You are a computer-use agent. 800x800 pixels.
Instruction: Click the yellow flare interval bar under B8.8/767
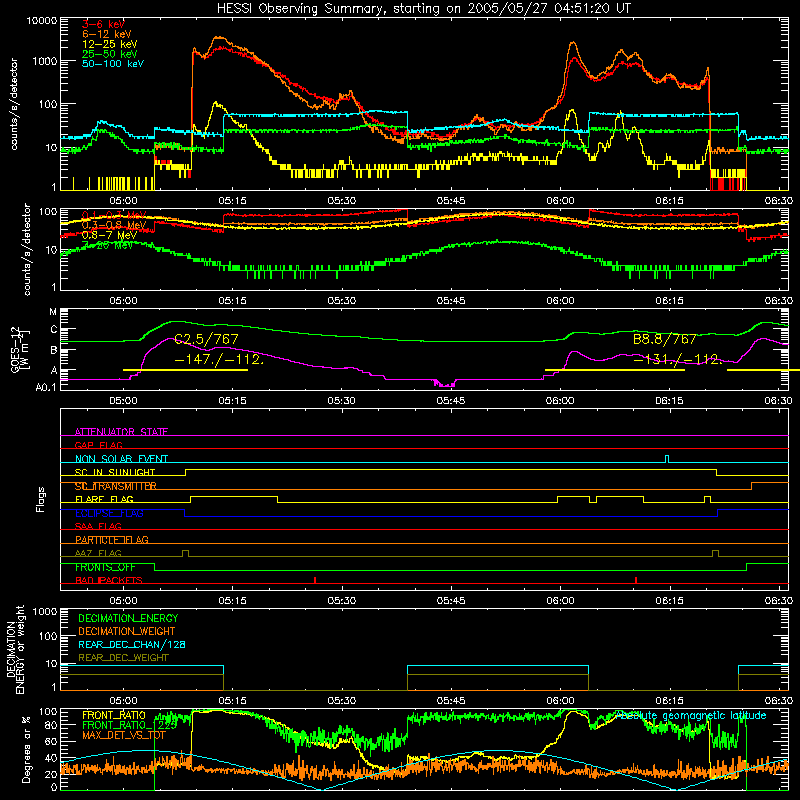tap(615, 370)
